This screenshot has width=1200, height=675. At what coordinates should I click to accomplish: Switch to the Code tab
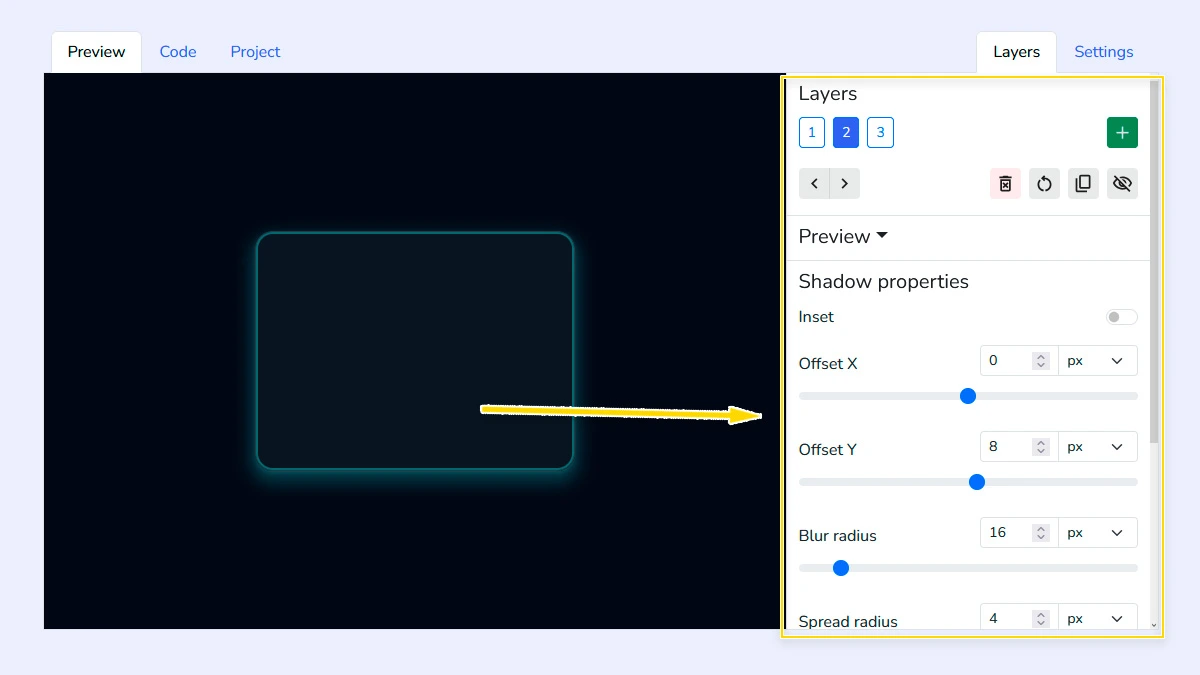(177, 51)
